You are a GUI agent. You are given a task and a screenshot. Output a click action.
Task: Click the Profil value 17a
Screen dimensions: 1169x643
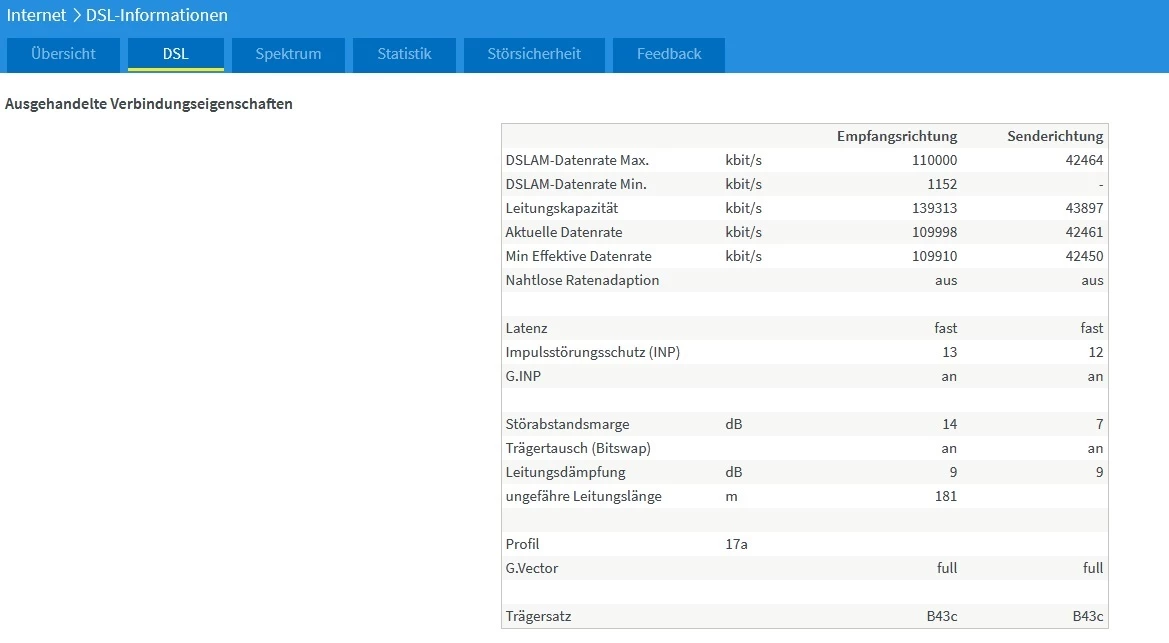[736, 544]
